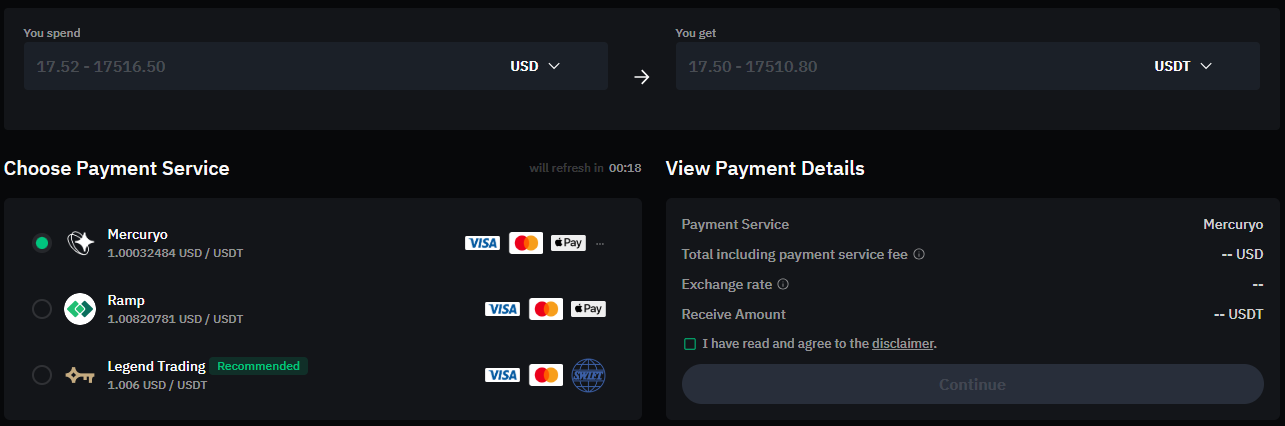Select the Mercuryo radio button

tap(42, 242)
